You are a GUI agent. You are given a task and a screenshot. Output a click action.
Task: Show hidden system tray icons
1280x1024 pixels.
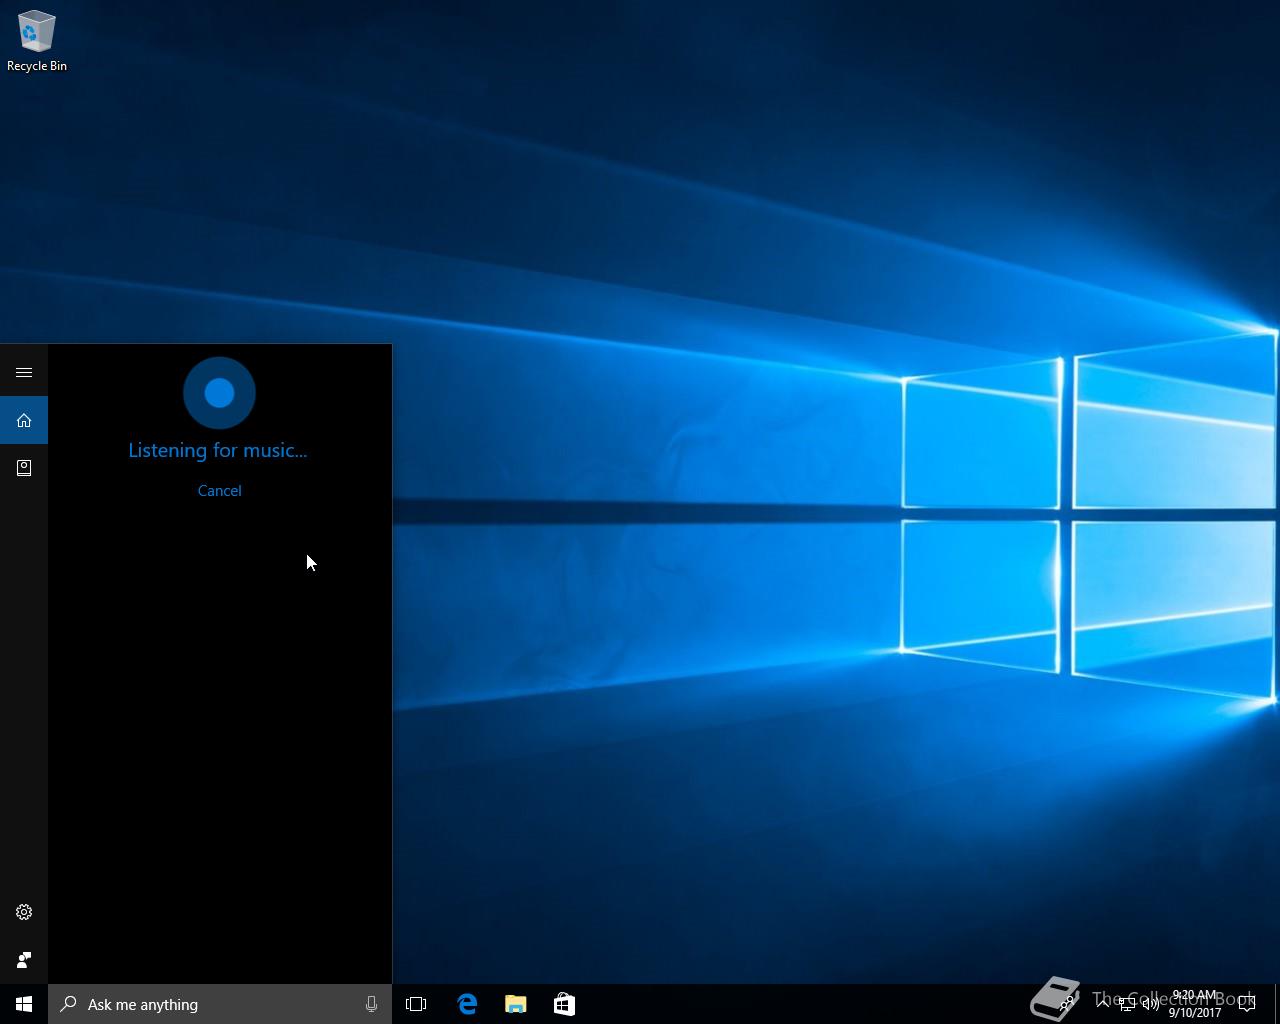tap(1102, 1004)
